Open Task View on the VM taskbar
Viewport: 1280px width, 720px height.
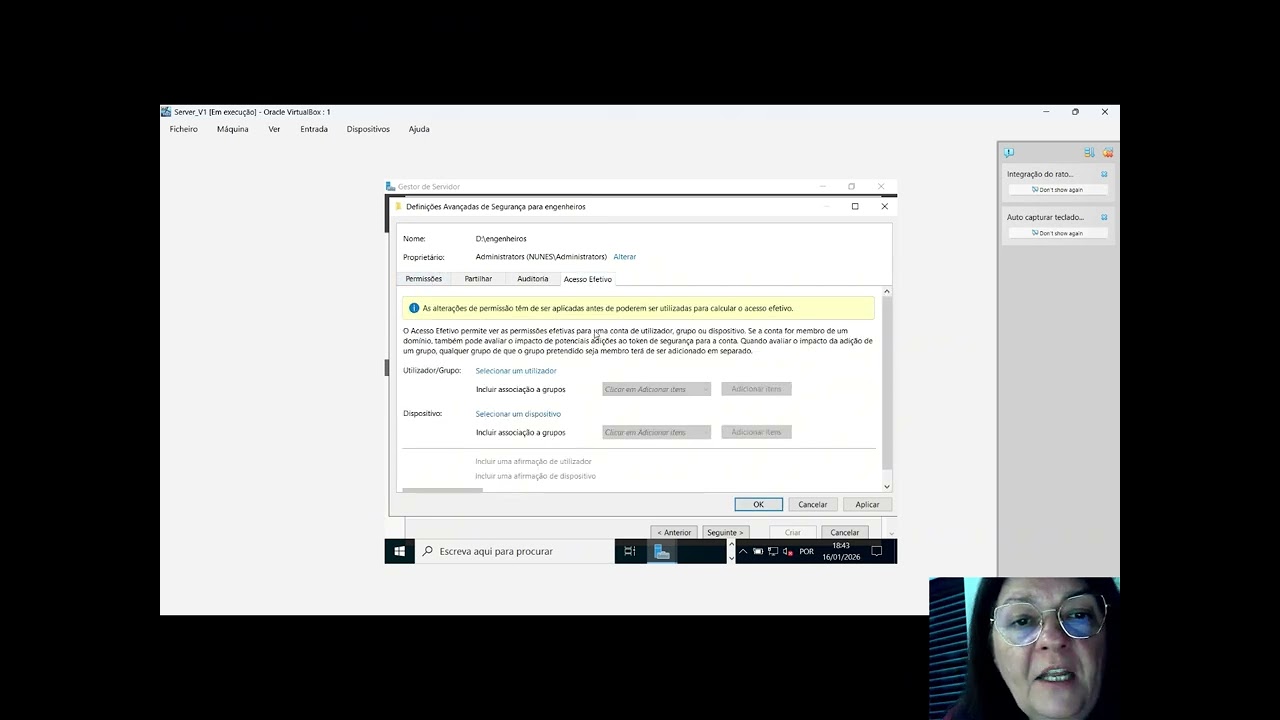[629, 551]
